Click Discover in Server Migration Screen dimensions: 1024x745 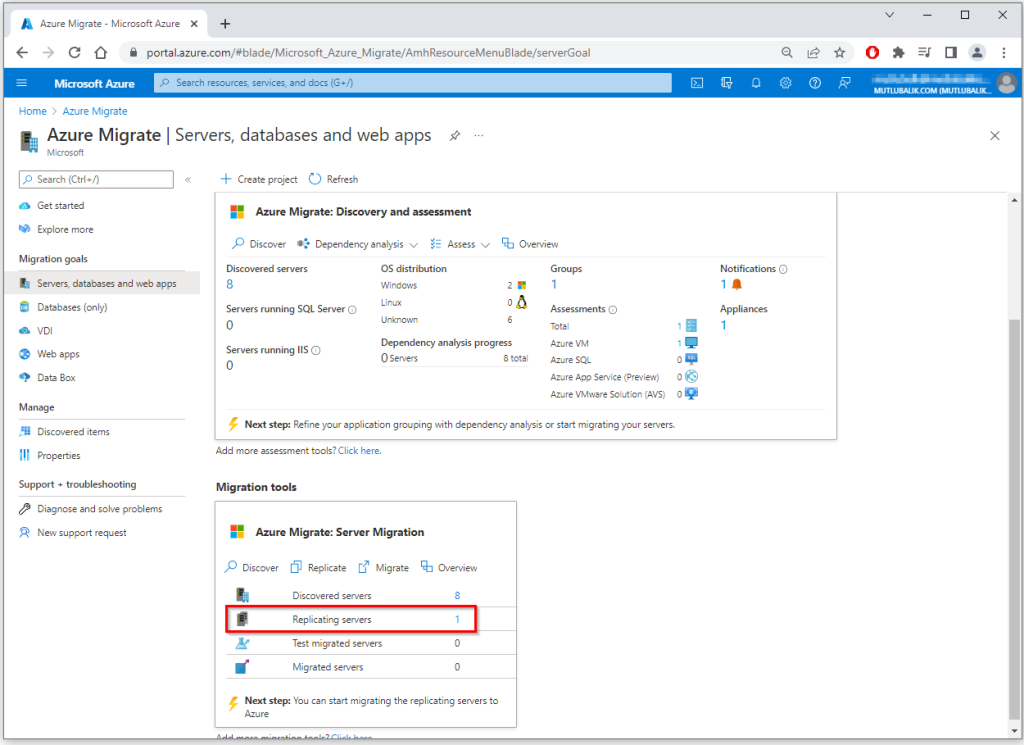[x=251, y=568]
